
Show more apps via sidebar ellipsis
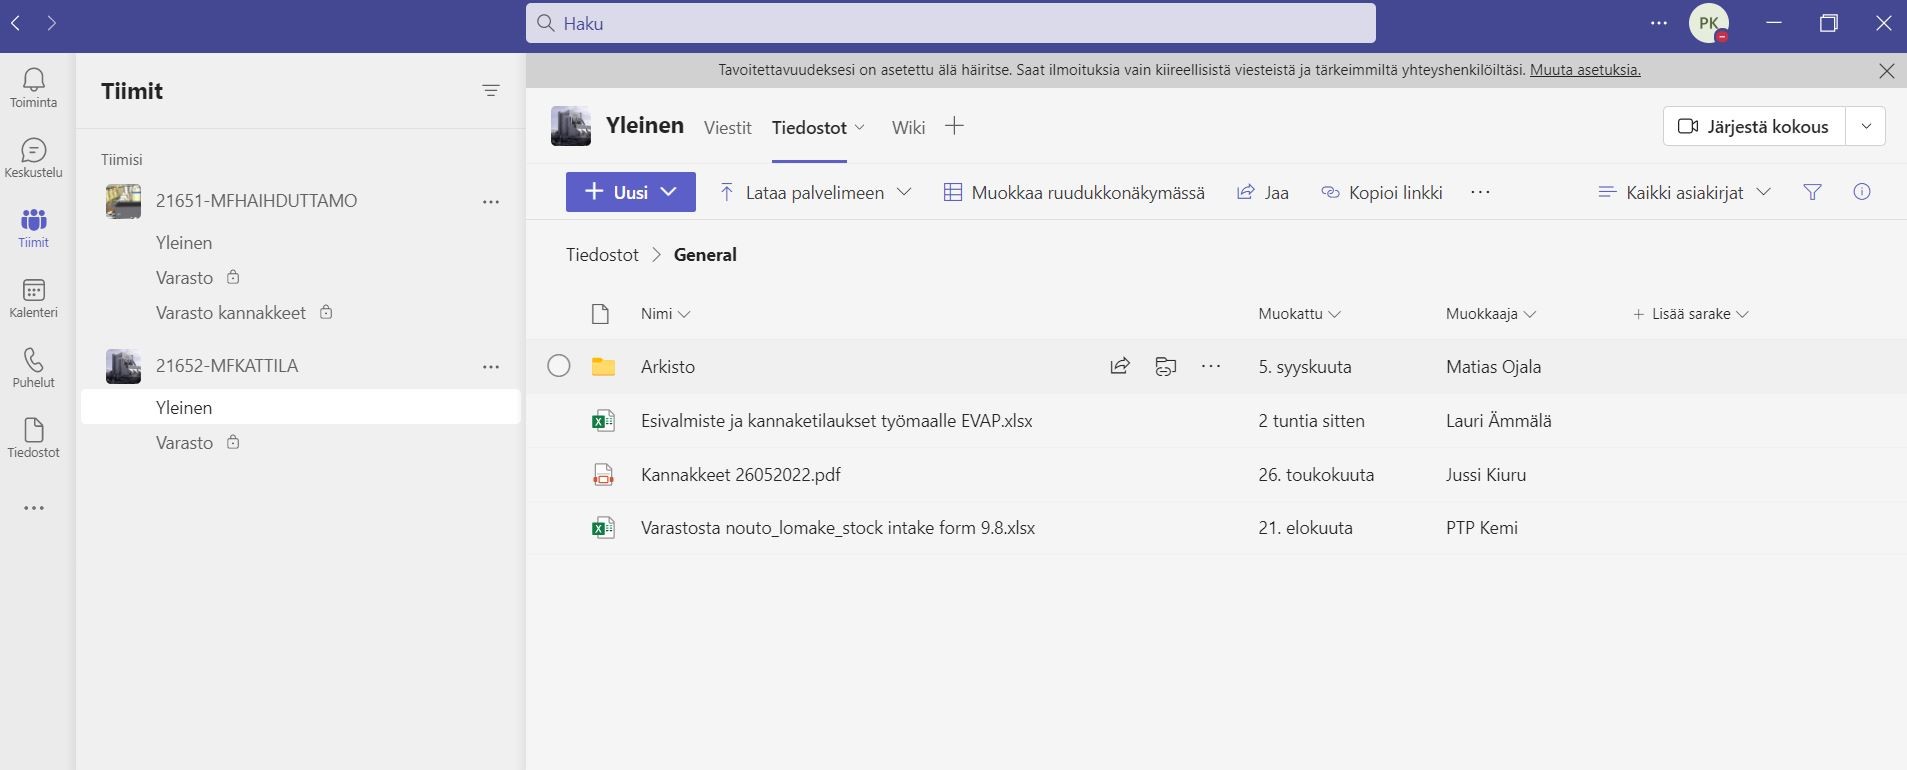[x=34, y=508]
